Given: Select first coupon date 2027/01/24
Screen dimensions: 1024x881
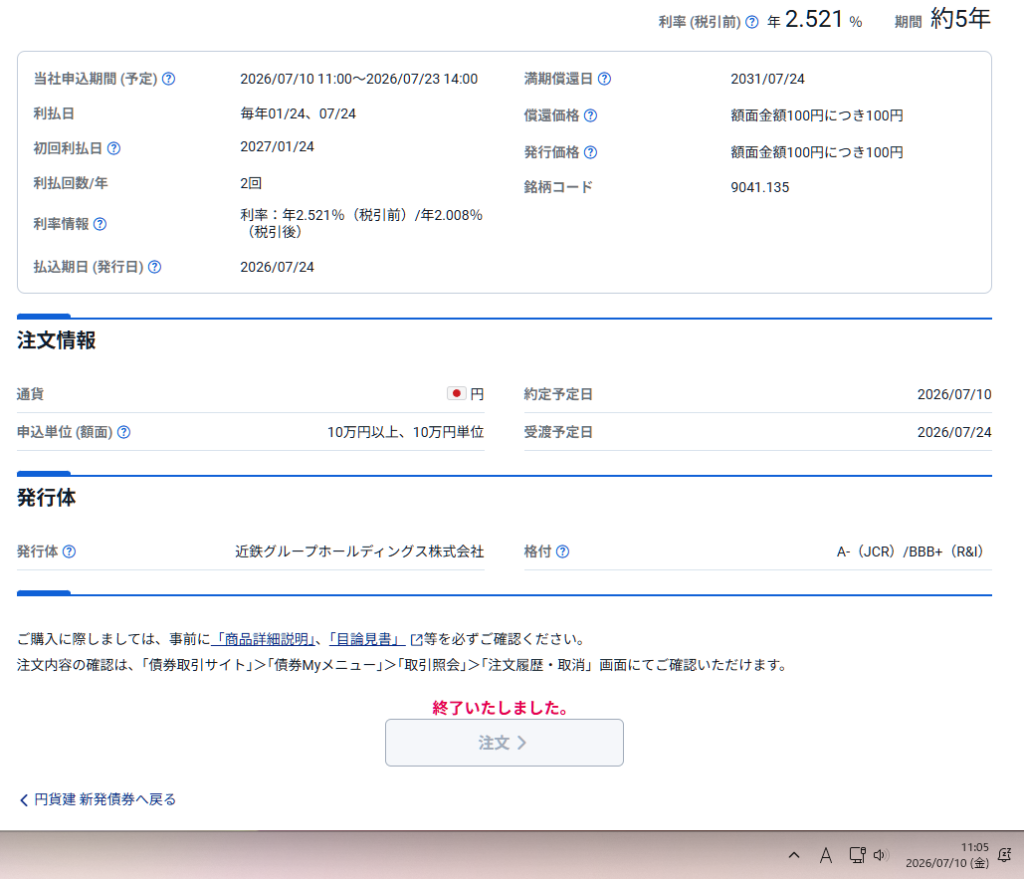Looking at the screenshot, I should coord(277,147).
